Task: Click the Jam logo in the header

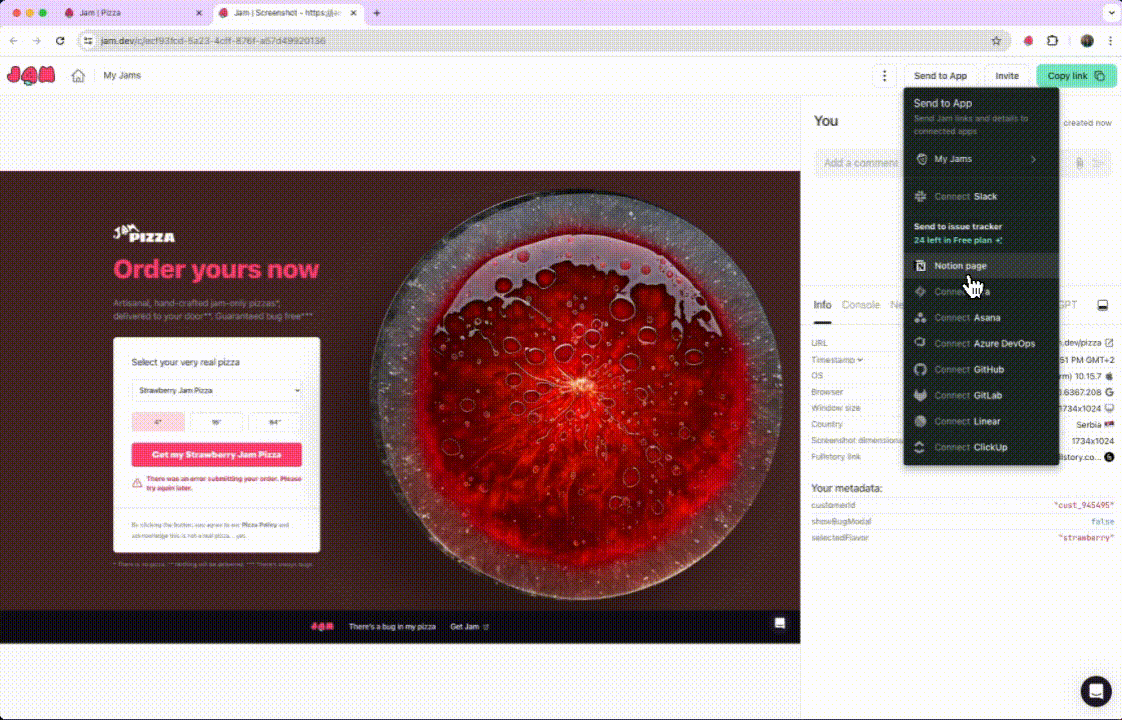Action: coord(30,75)
